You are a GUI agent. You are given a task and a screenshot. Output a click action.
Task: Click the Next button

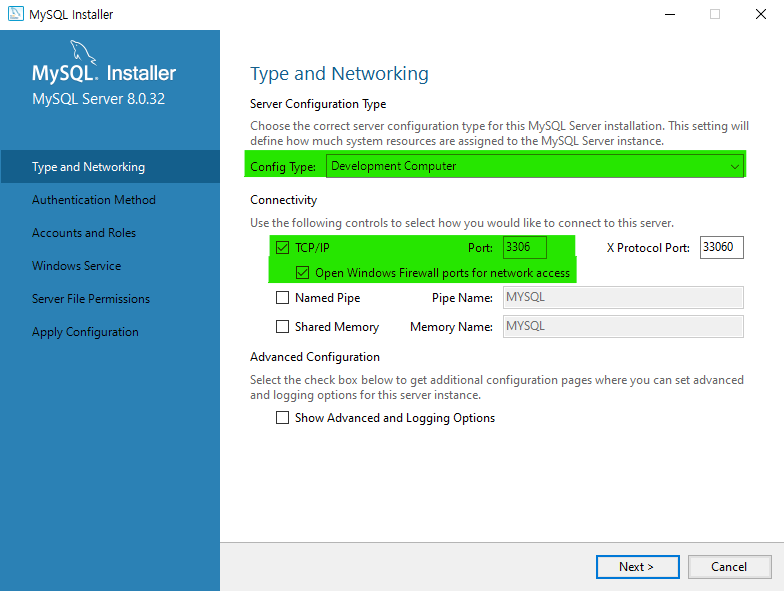[x=638, y=566]
